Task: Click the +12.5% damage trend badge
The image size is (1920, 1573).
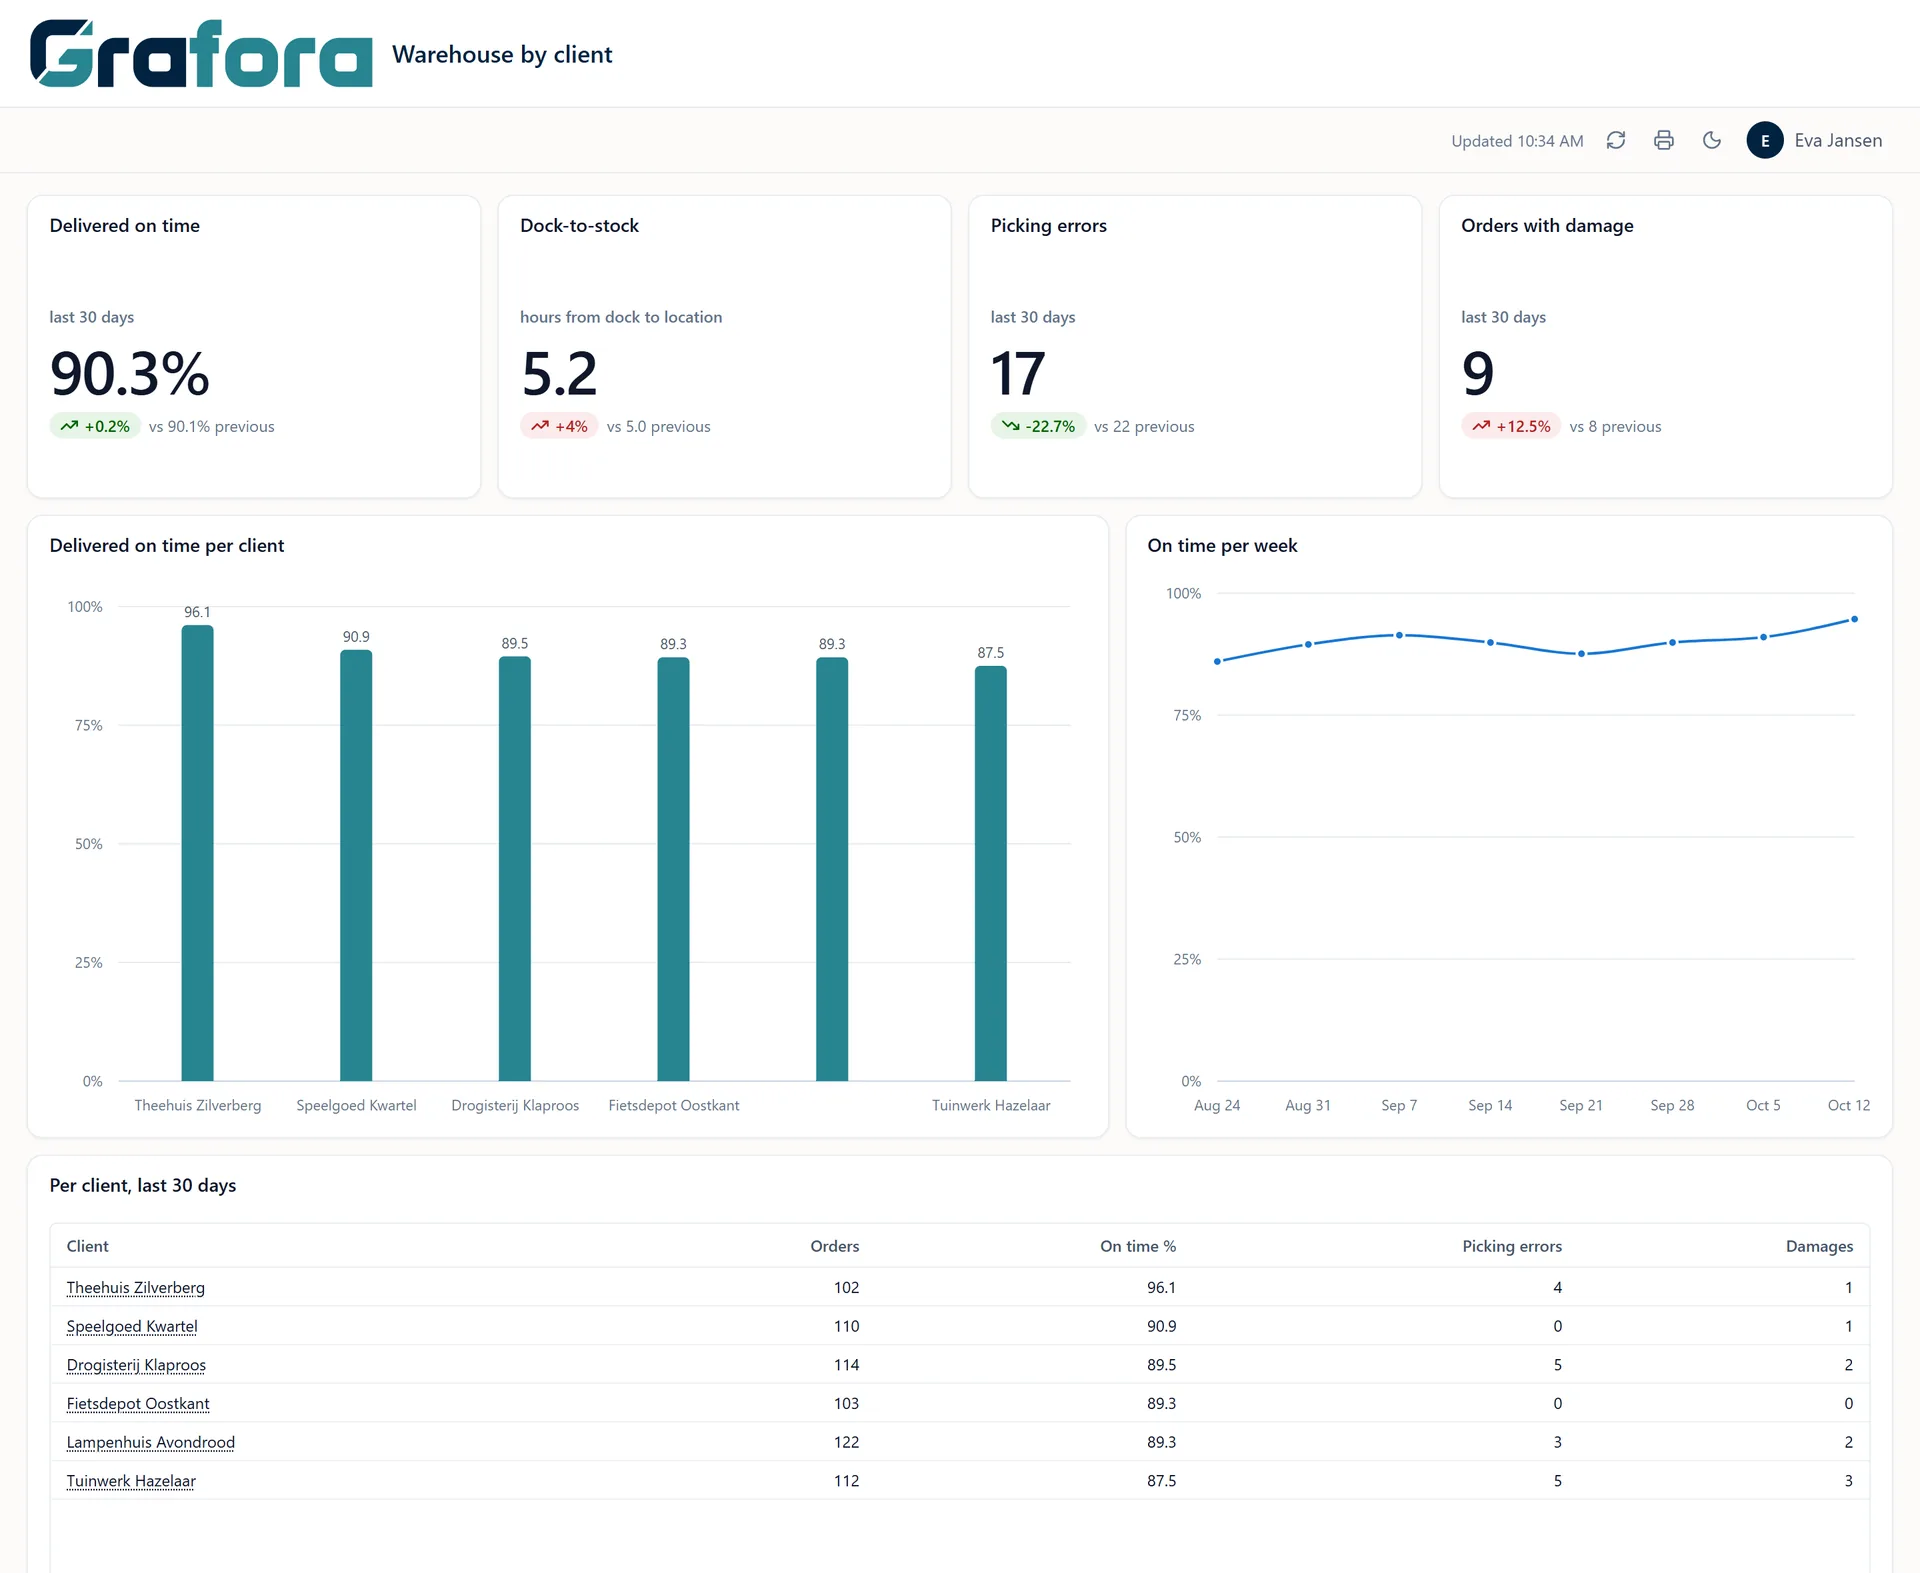Action: pos(1511,426)
